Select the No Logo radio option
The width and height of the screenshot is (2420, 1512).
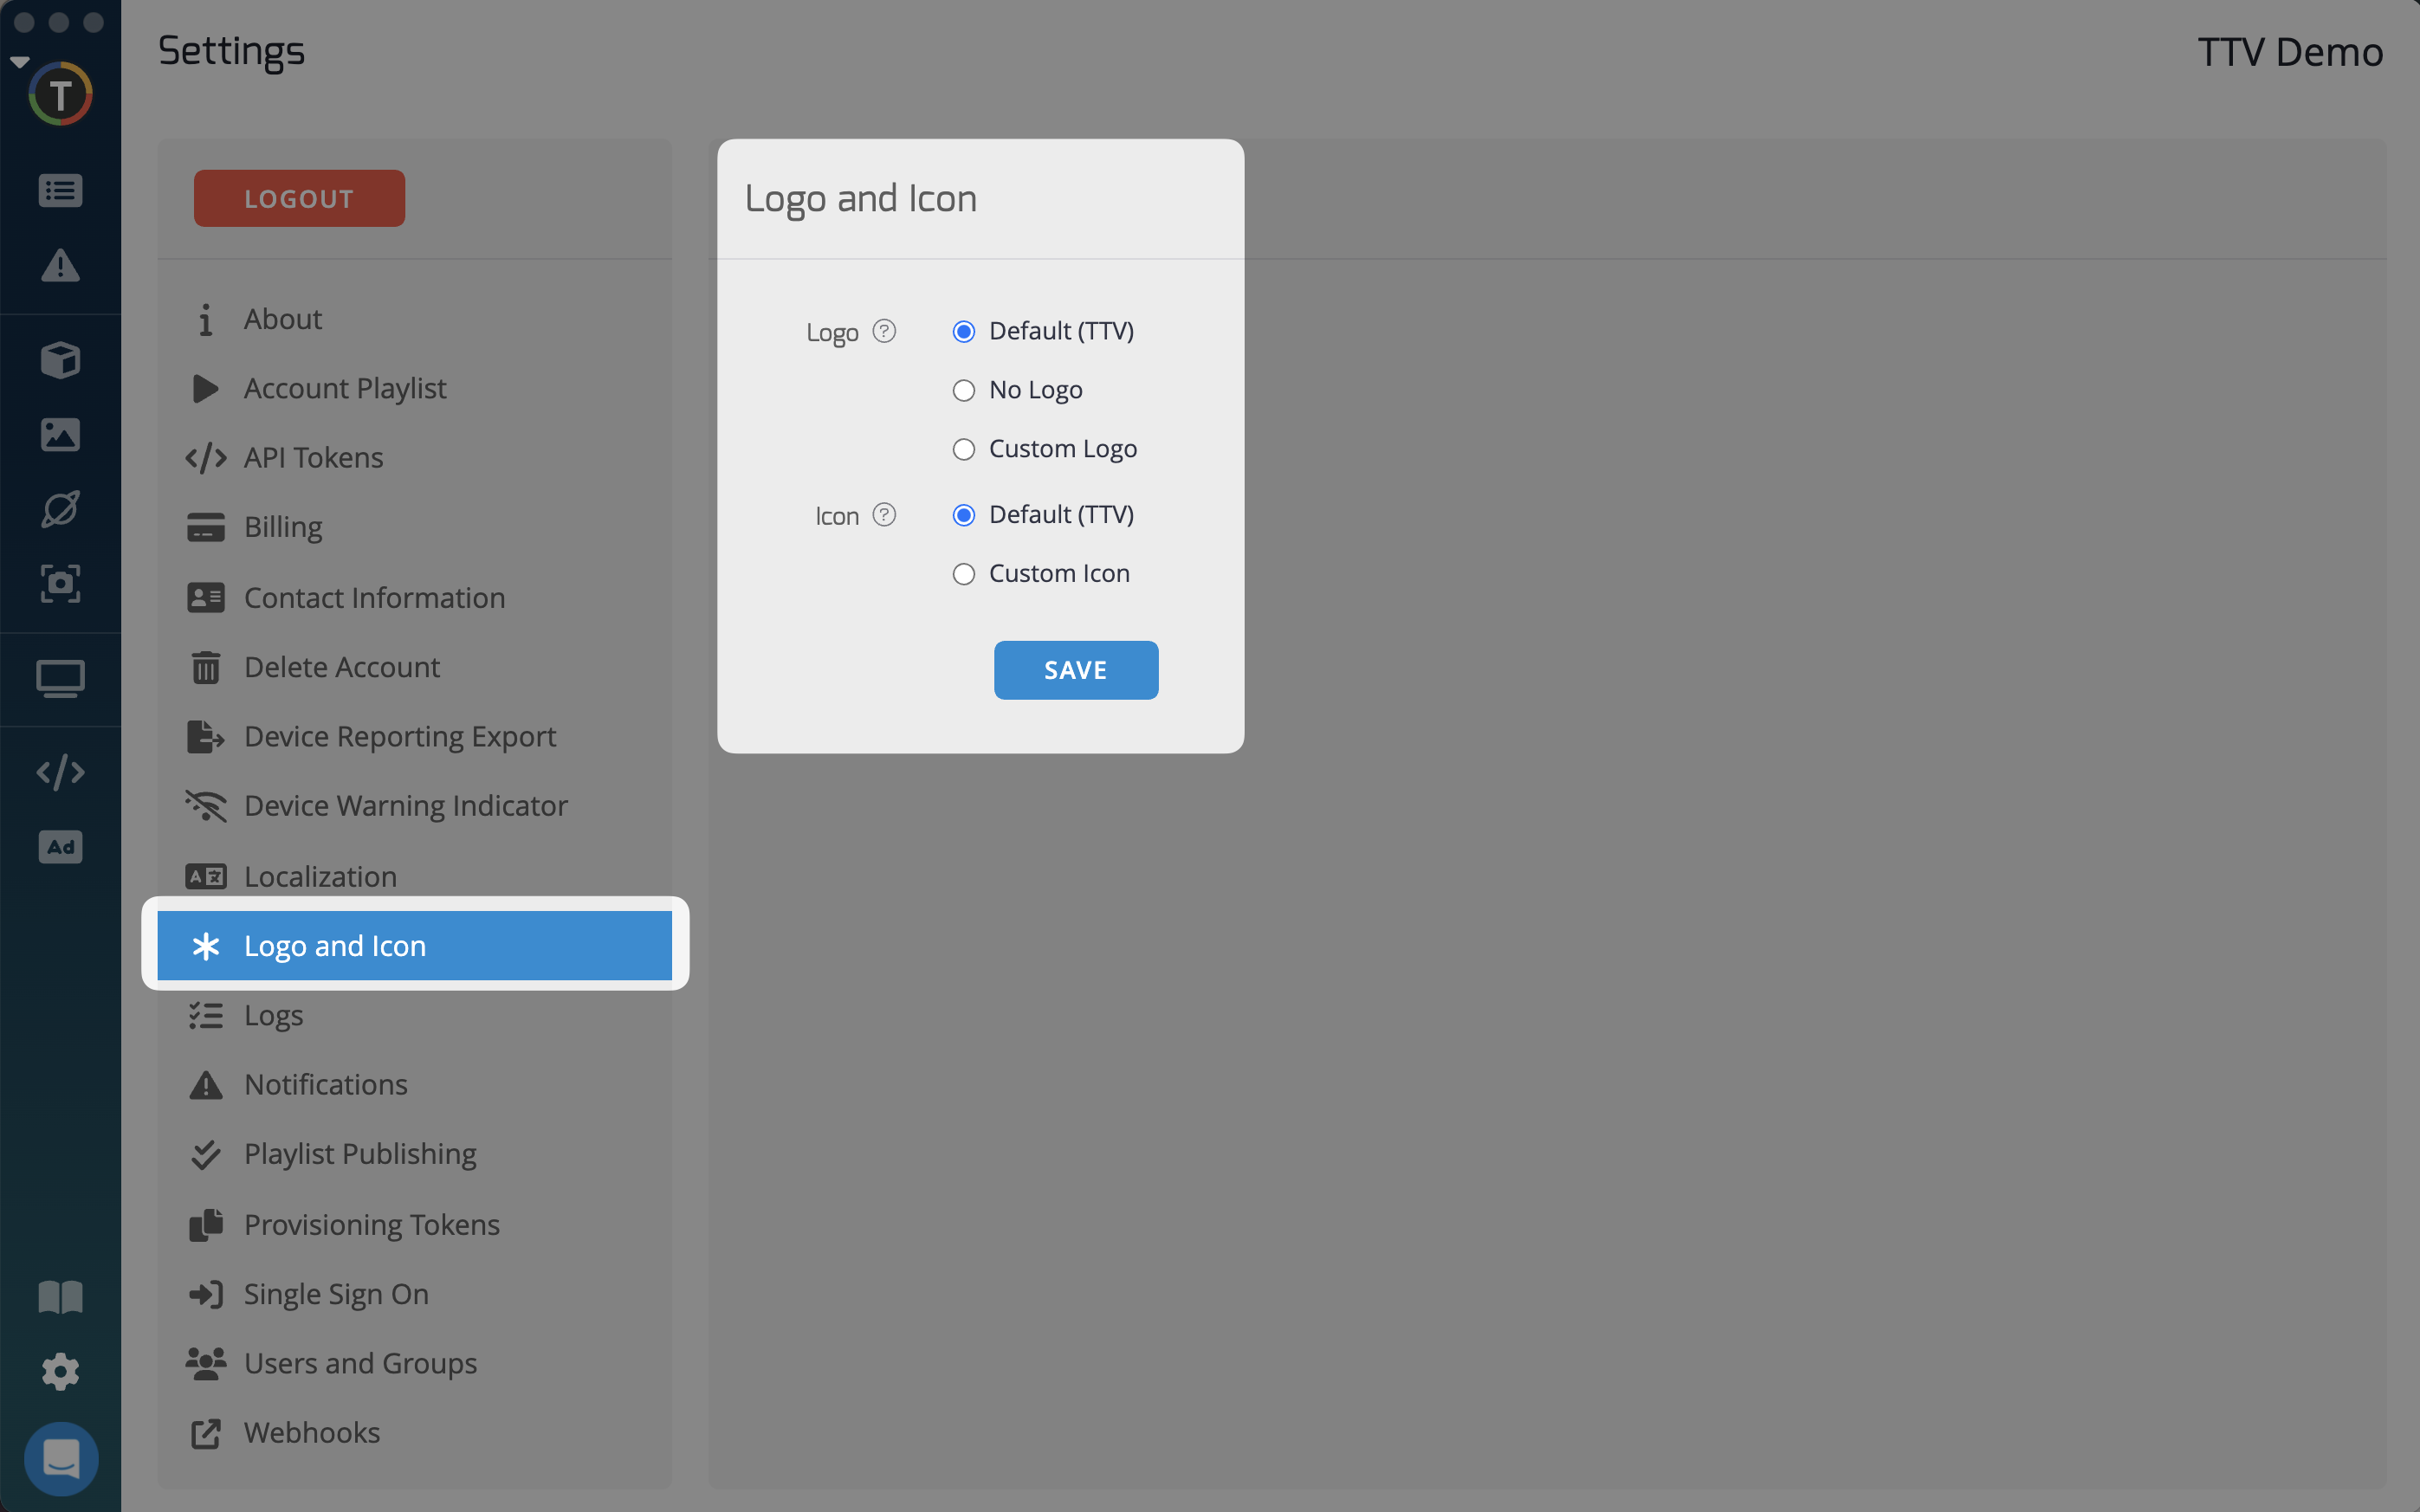click(x=963, y=390)
